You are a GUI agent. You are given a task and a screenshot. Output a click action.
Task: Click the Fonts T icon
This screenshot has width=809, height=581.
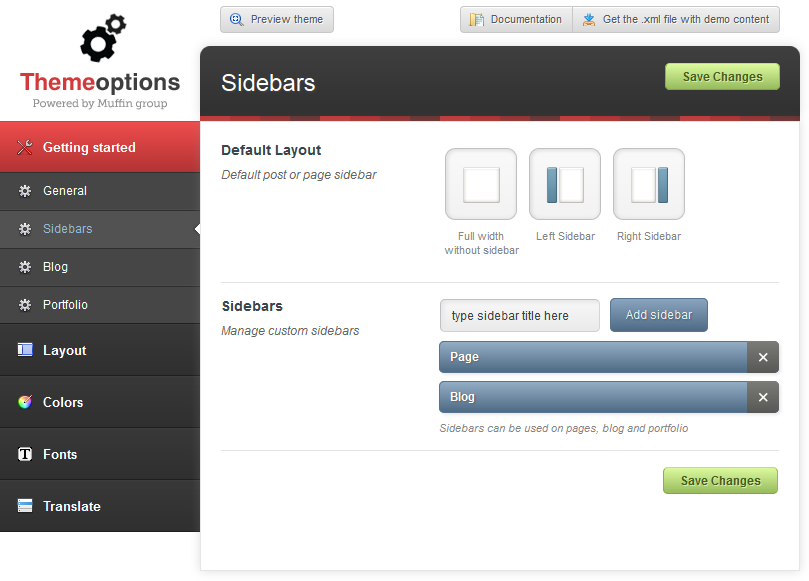(x=25, y=454)
